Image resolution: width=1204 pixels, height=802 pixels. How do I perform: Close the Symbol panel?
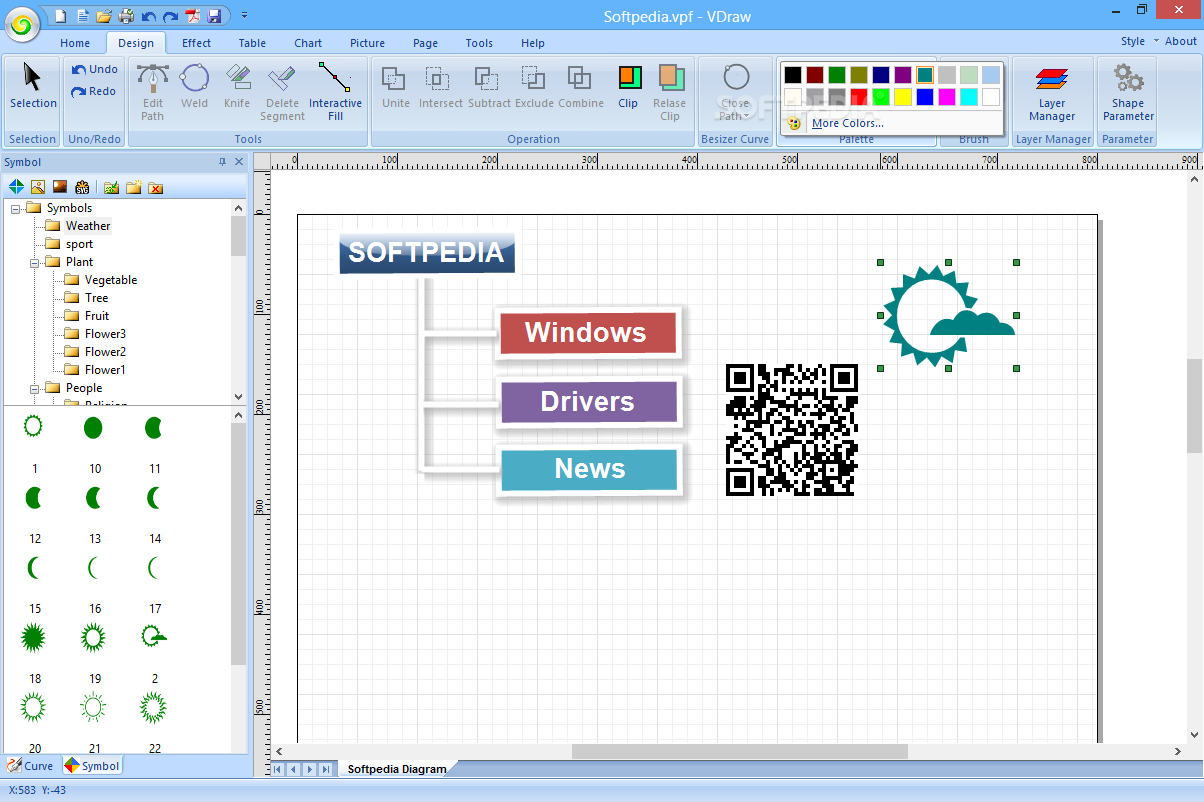pos(239,161)
